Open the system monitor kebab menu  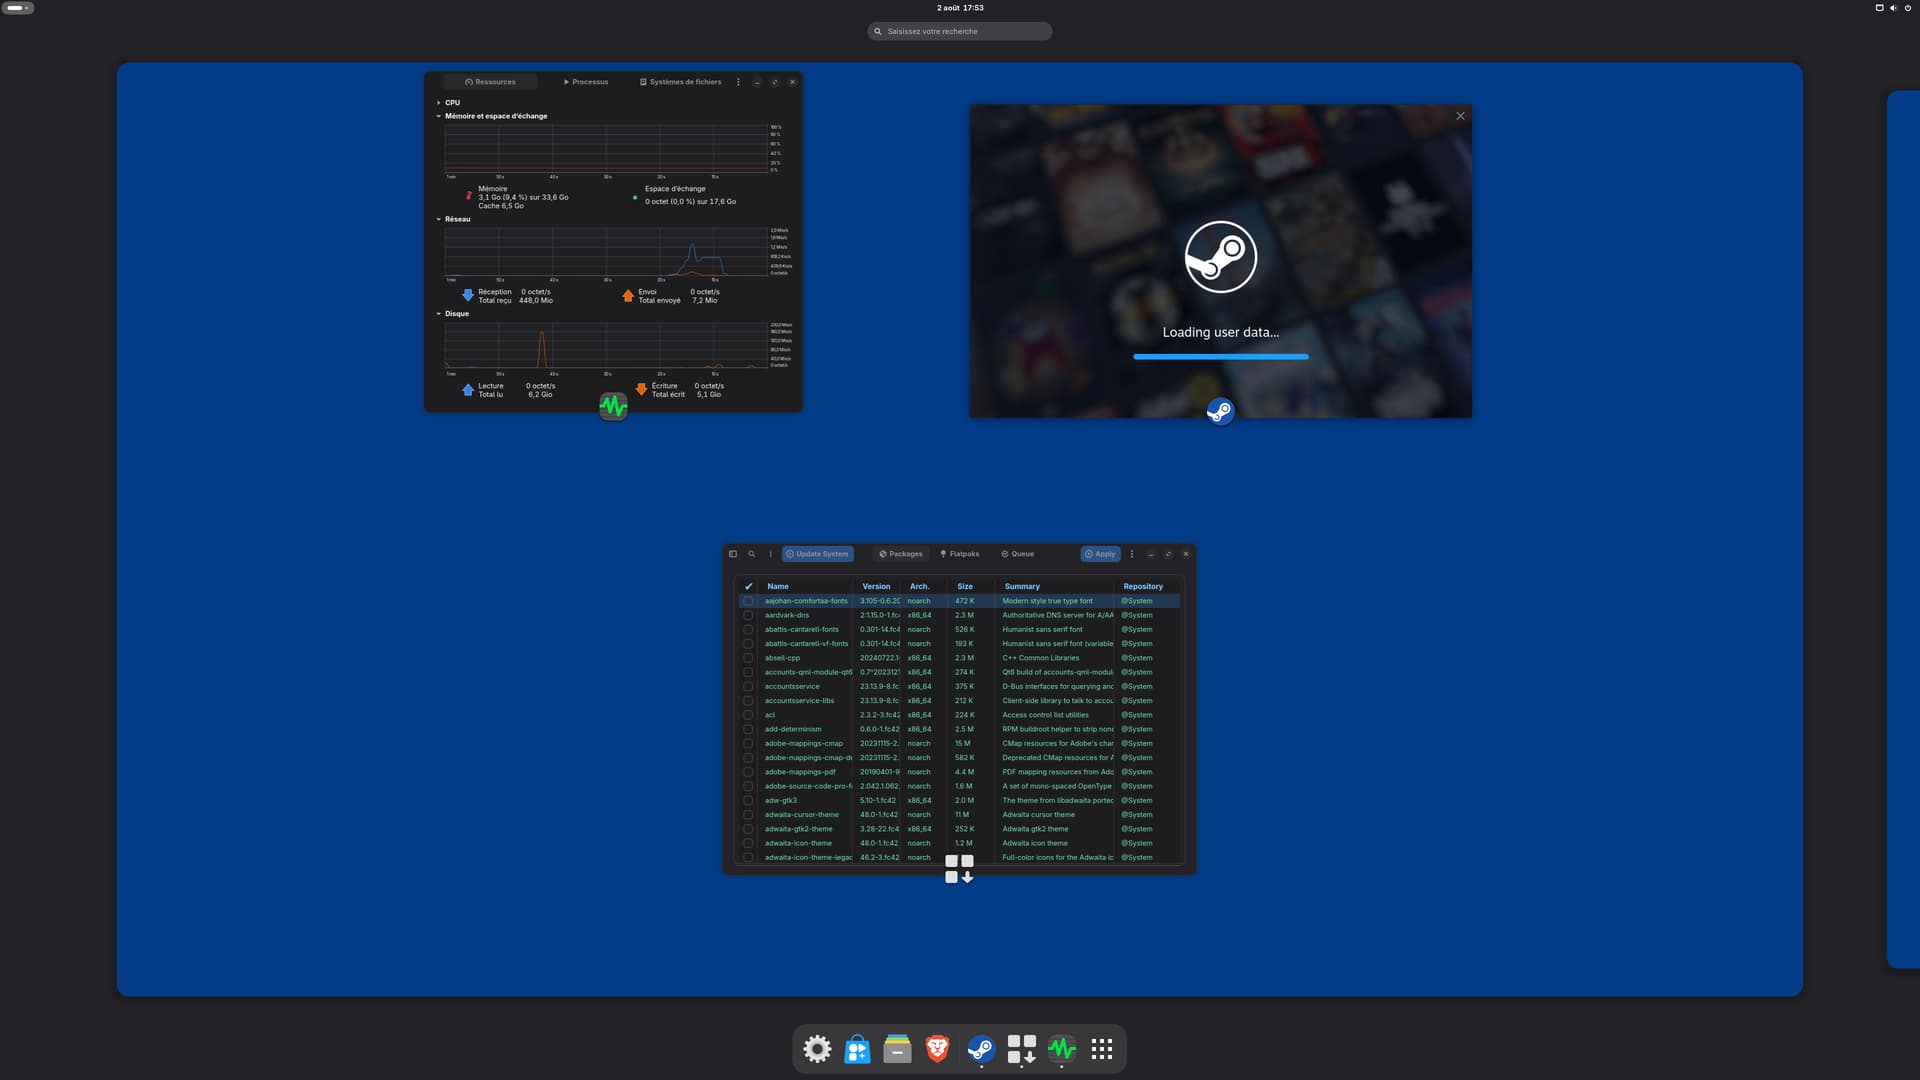pos(738,82)
